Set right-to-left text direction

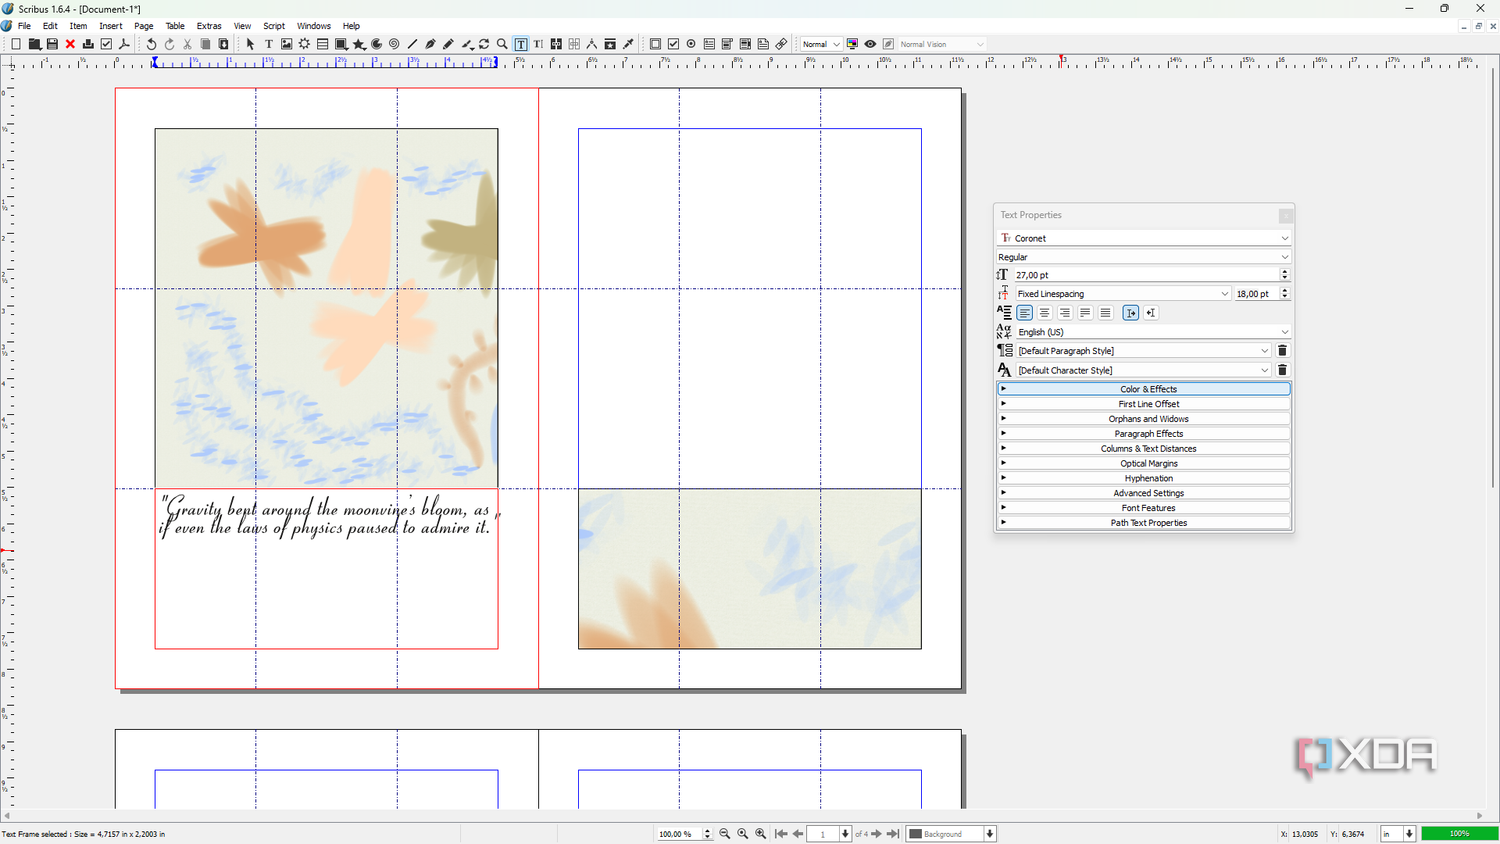click(x=1151, y=313)
